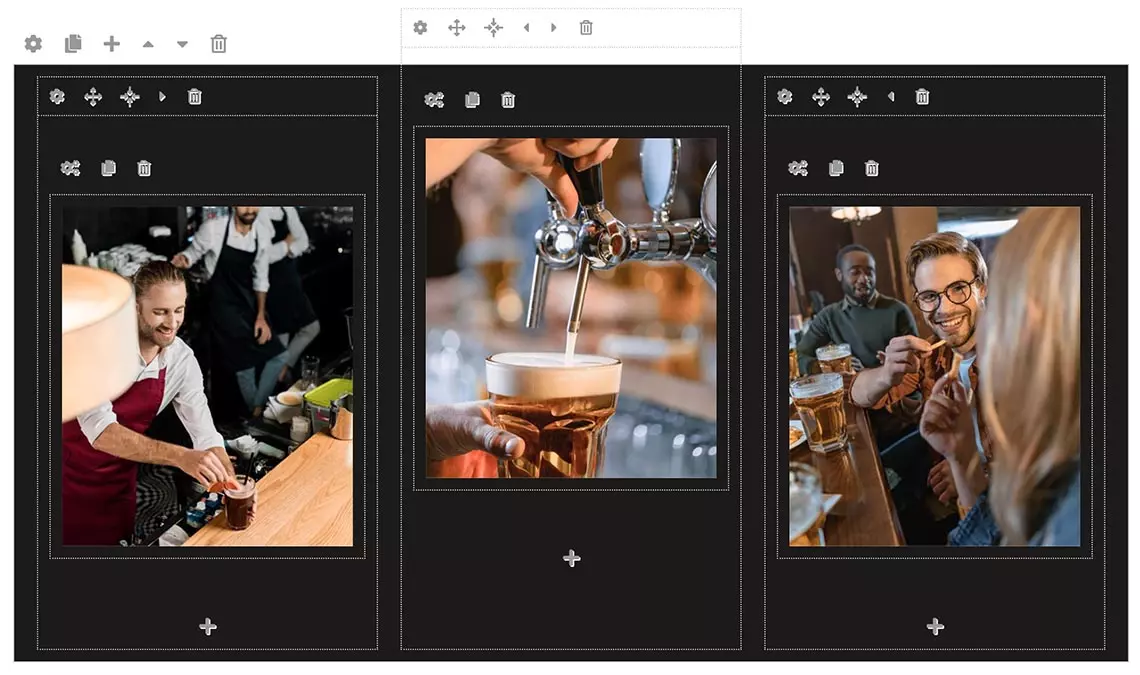Open settings for the friends photo module
Image resolution: width=1140 pixels, height=675 pixels.
click(x=796, y=167)
